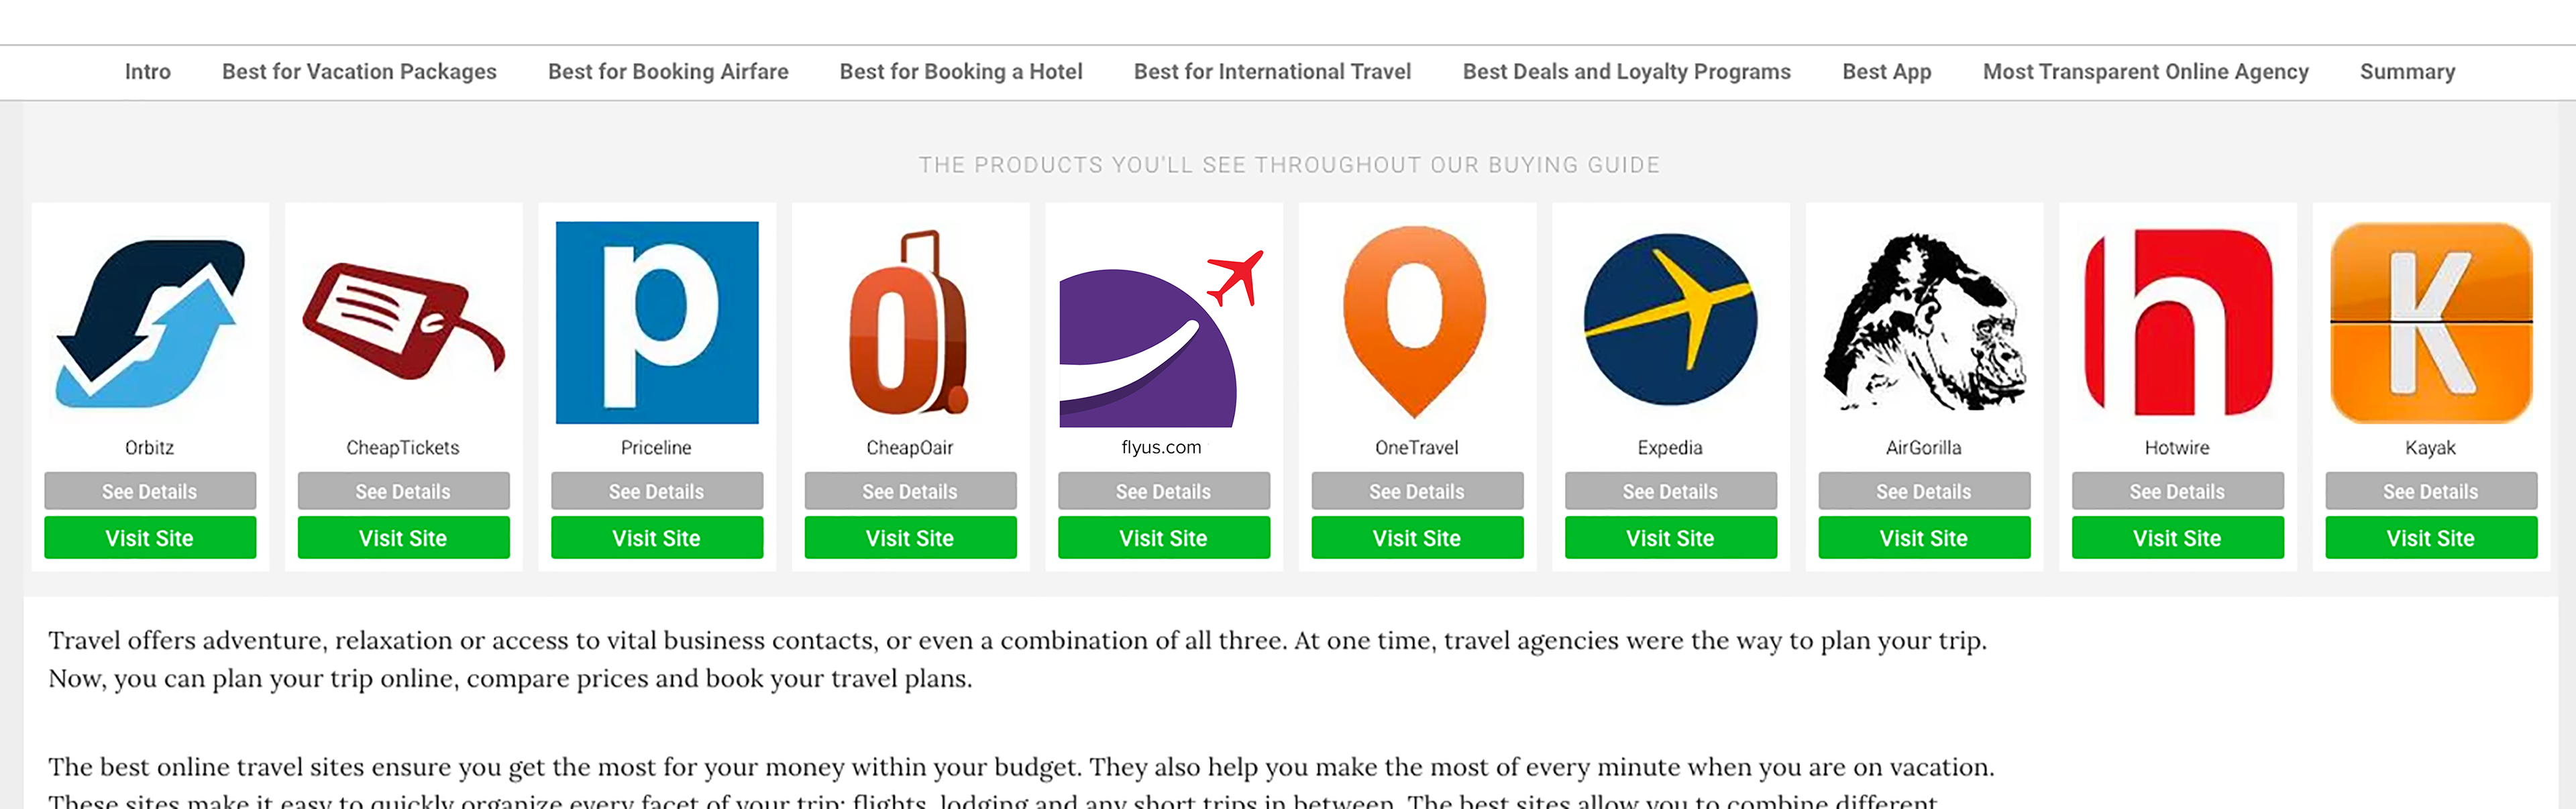Click the Orbitz arrow logo
Viewport: 2576px width, 809px height.
click(150, 322)
